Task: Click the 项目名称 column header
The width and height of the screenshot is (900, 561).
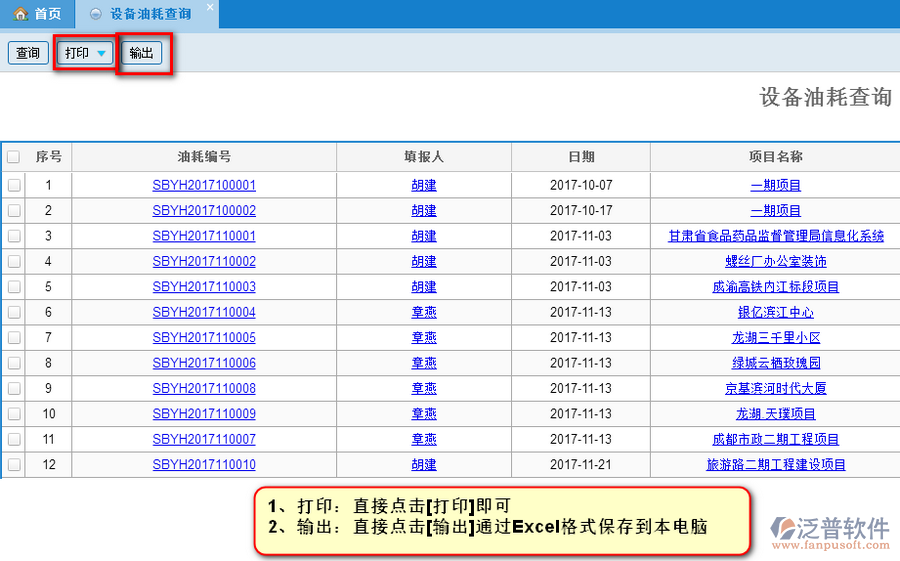Action: (776, 157)
